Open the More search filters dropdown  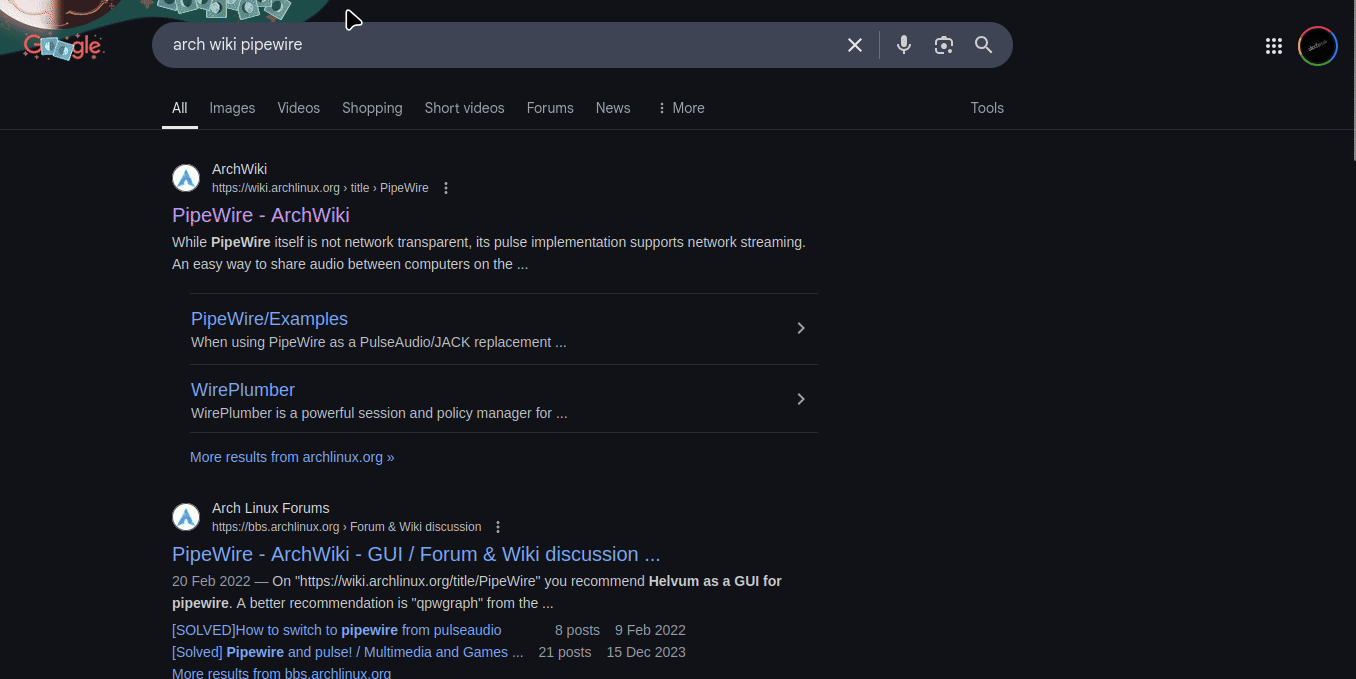[x=680, y=108]
